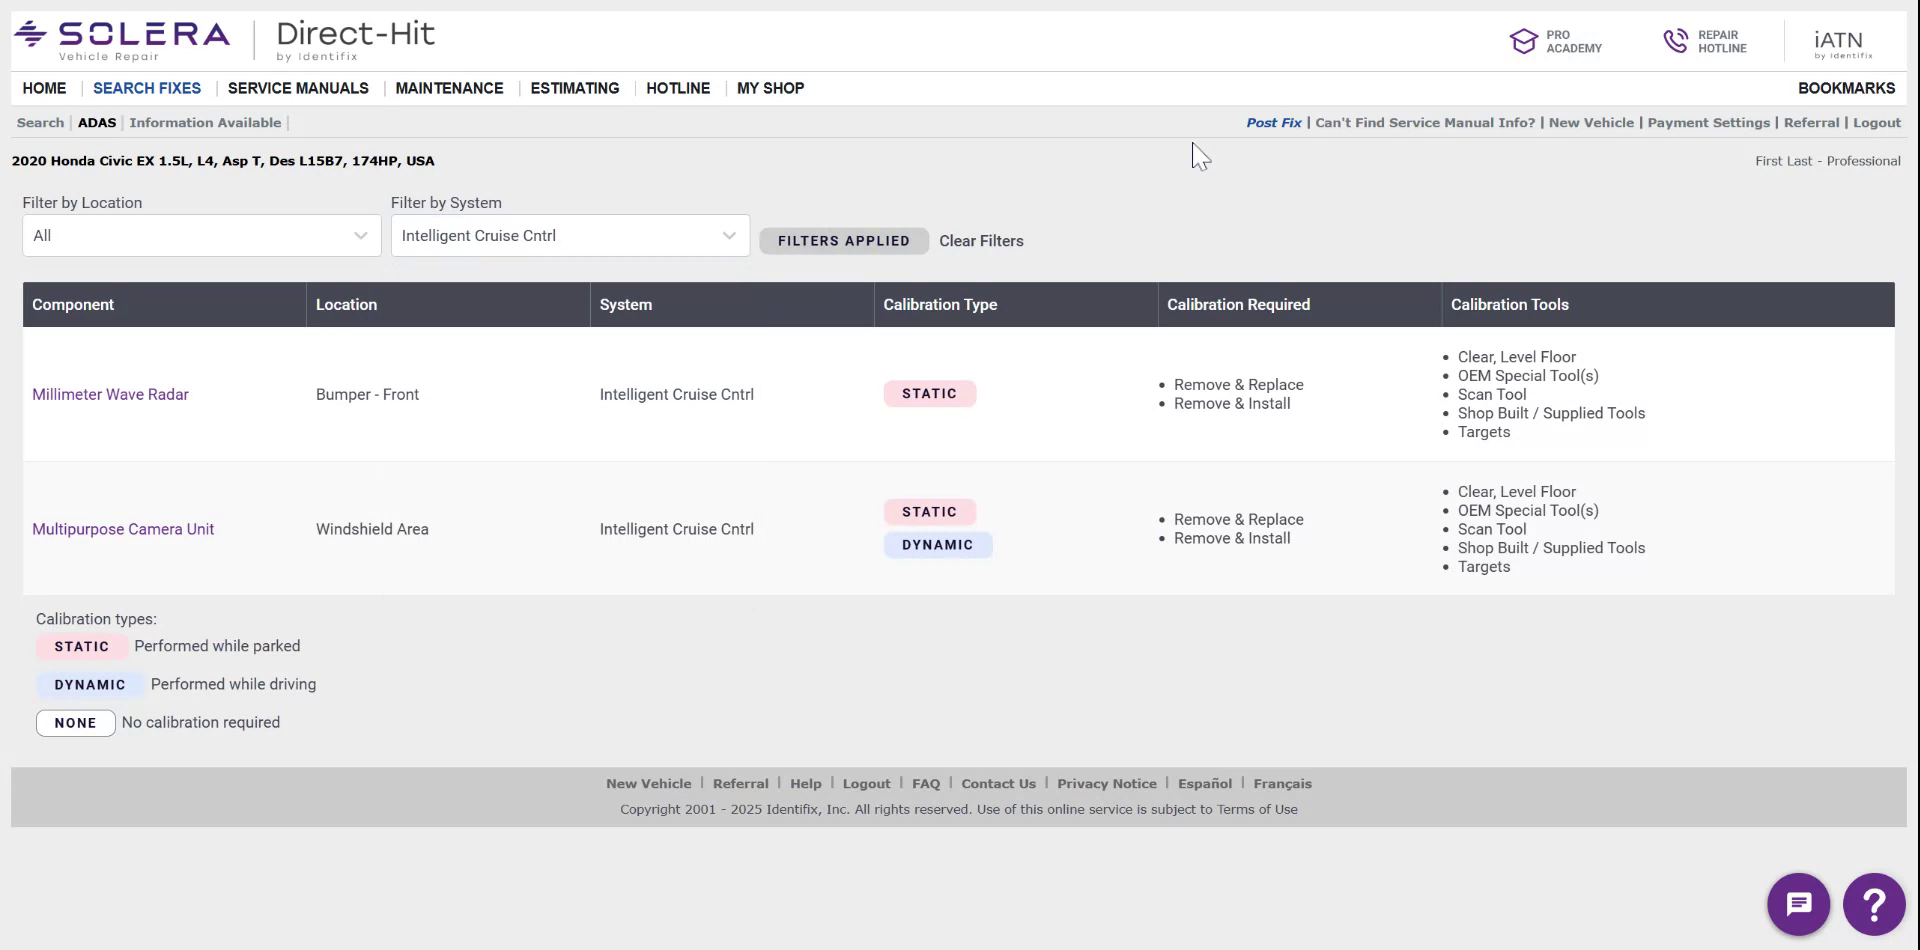Click the FILTERS APPLIED button

[843, 240]
